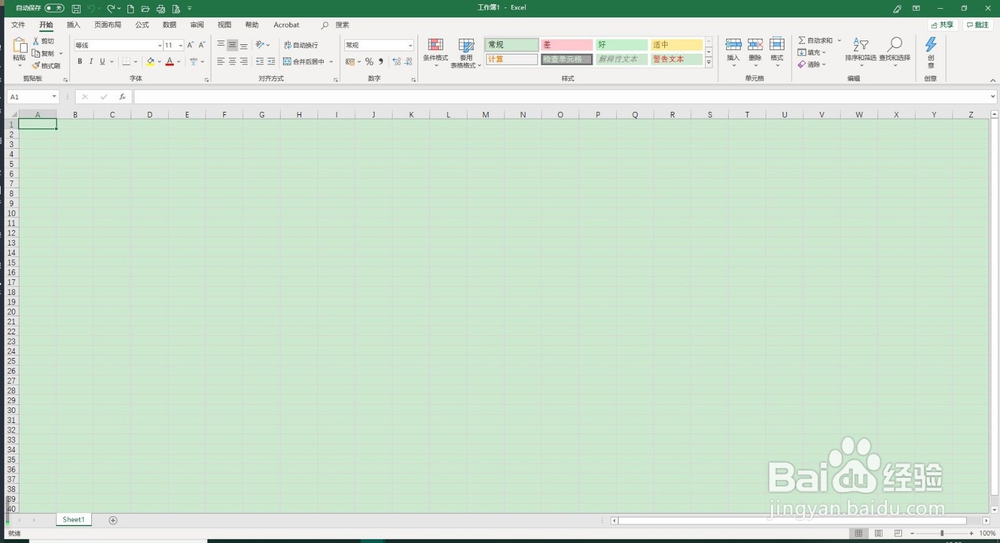The image size is (1000, 543).
Task: Open 排序和筛选 (Sort & Filter) menu
Action: [x=860, y=51]
